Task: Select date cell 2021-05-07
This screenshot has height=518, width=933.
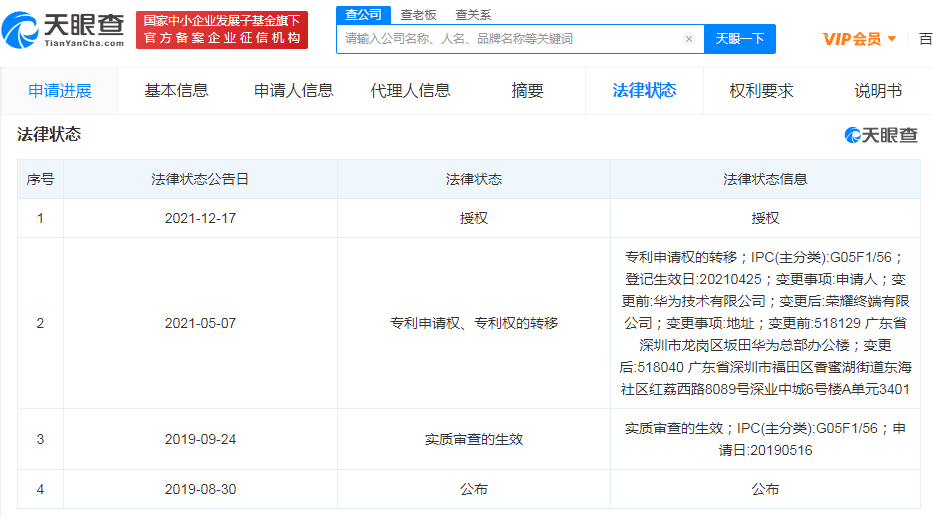Action: [x=201, y=323]
